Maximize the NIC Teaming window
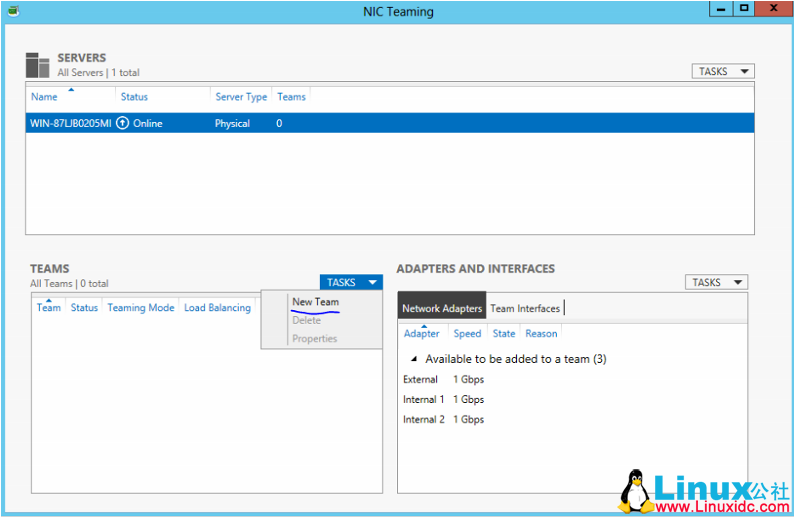 click(744, 9)
